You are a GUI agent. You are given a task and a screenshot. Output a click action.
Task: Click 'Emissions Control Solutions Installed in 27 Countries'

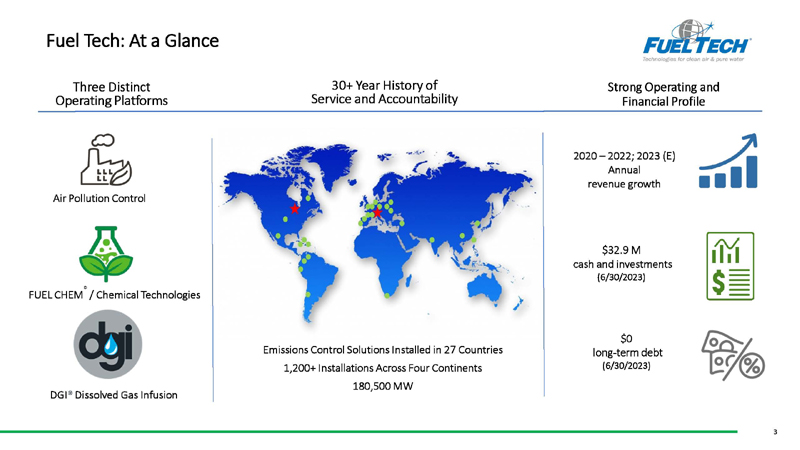[x=383, y=350]
